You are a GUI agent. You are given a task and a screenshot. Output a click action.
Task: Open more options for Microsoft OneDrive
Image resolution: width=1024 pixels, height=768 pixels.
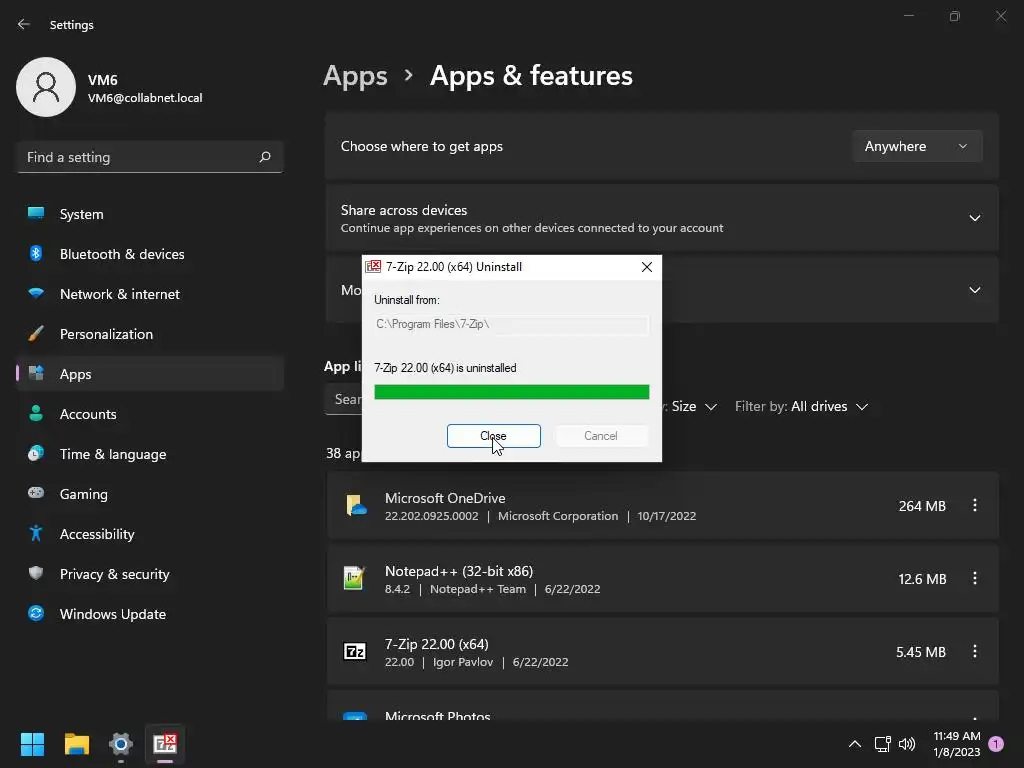pos(974,505)
